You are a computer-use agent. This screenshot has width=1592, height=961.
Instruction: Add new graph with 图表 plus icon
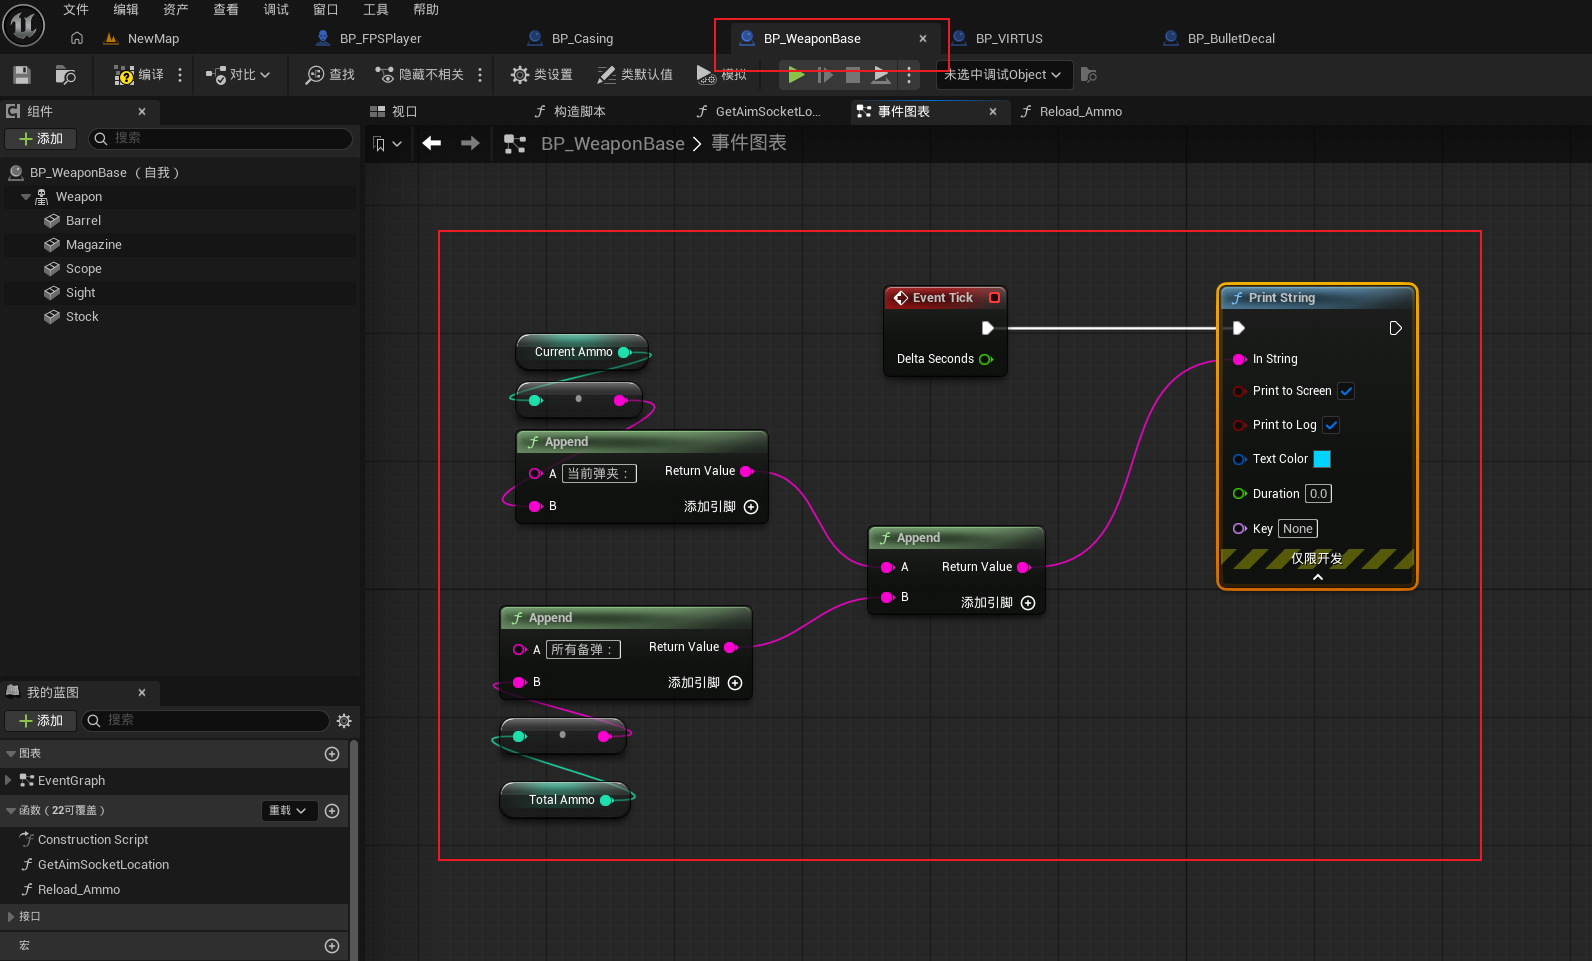pos(332,754)
